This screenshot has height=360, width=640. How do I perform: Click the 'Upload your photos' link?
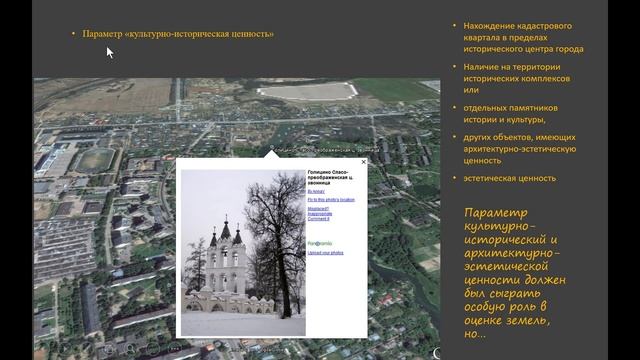tap(325, 253)
